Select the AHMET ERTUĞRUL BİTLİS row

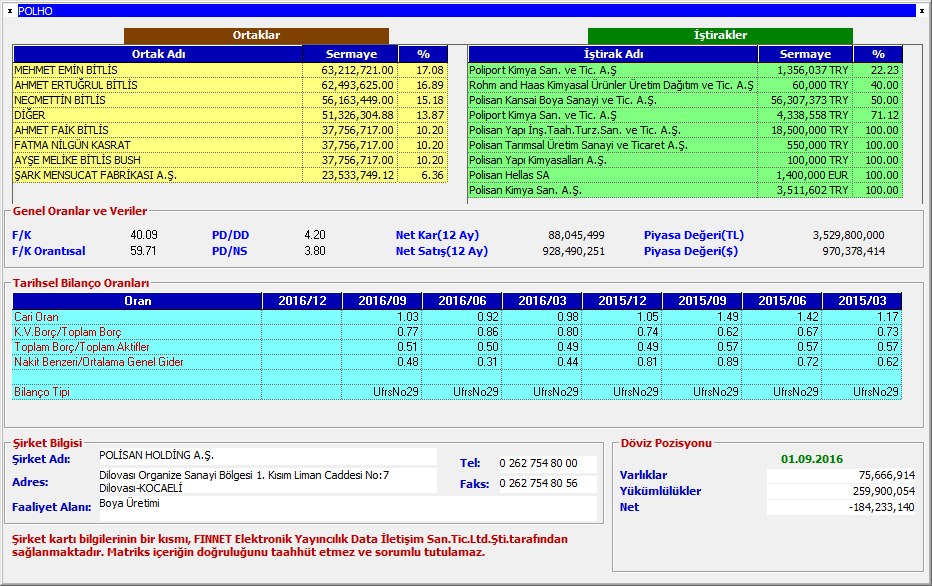click(230, 85)
